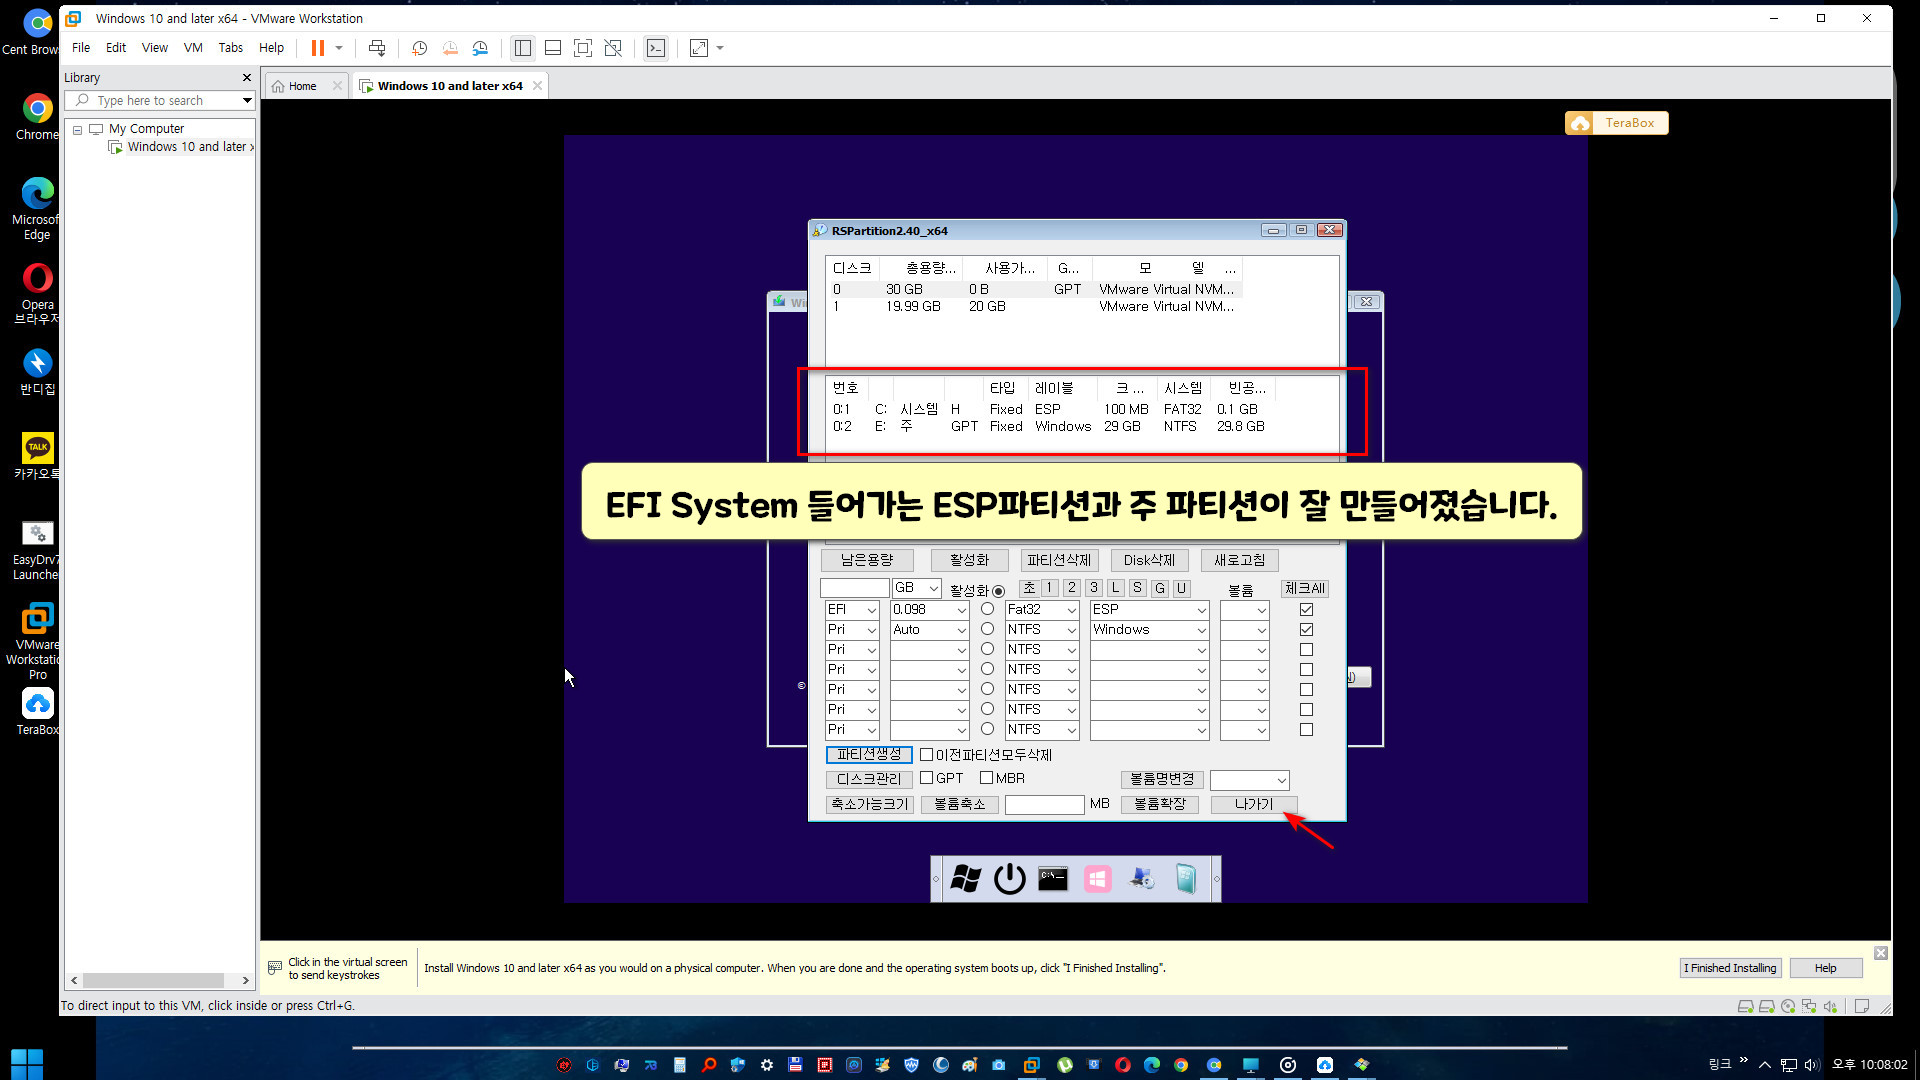Click the 파티션생성 button
This screenshot has height=1080, width=1920.
click(869, 755)
